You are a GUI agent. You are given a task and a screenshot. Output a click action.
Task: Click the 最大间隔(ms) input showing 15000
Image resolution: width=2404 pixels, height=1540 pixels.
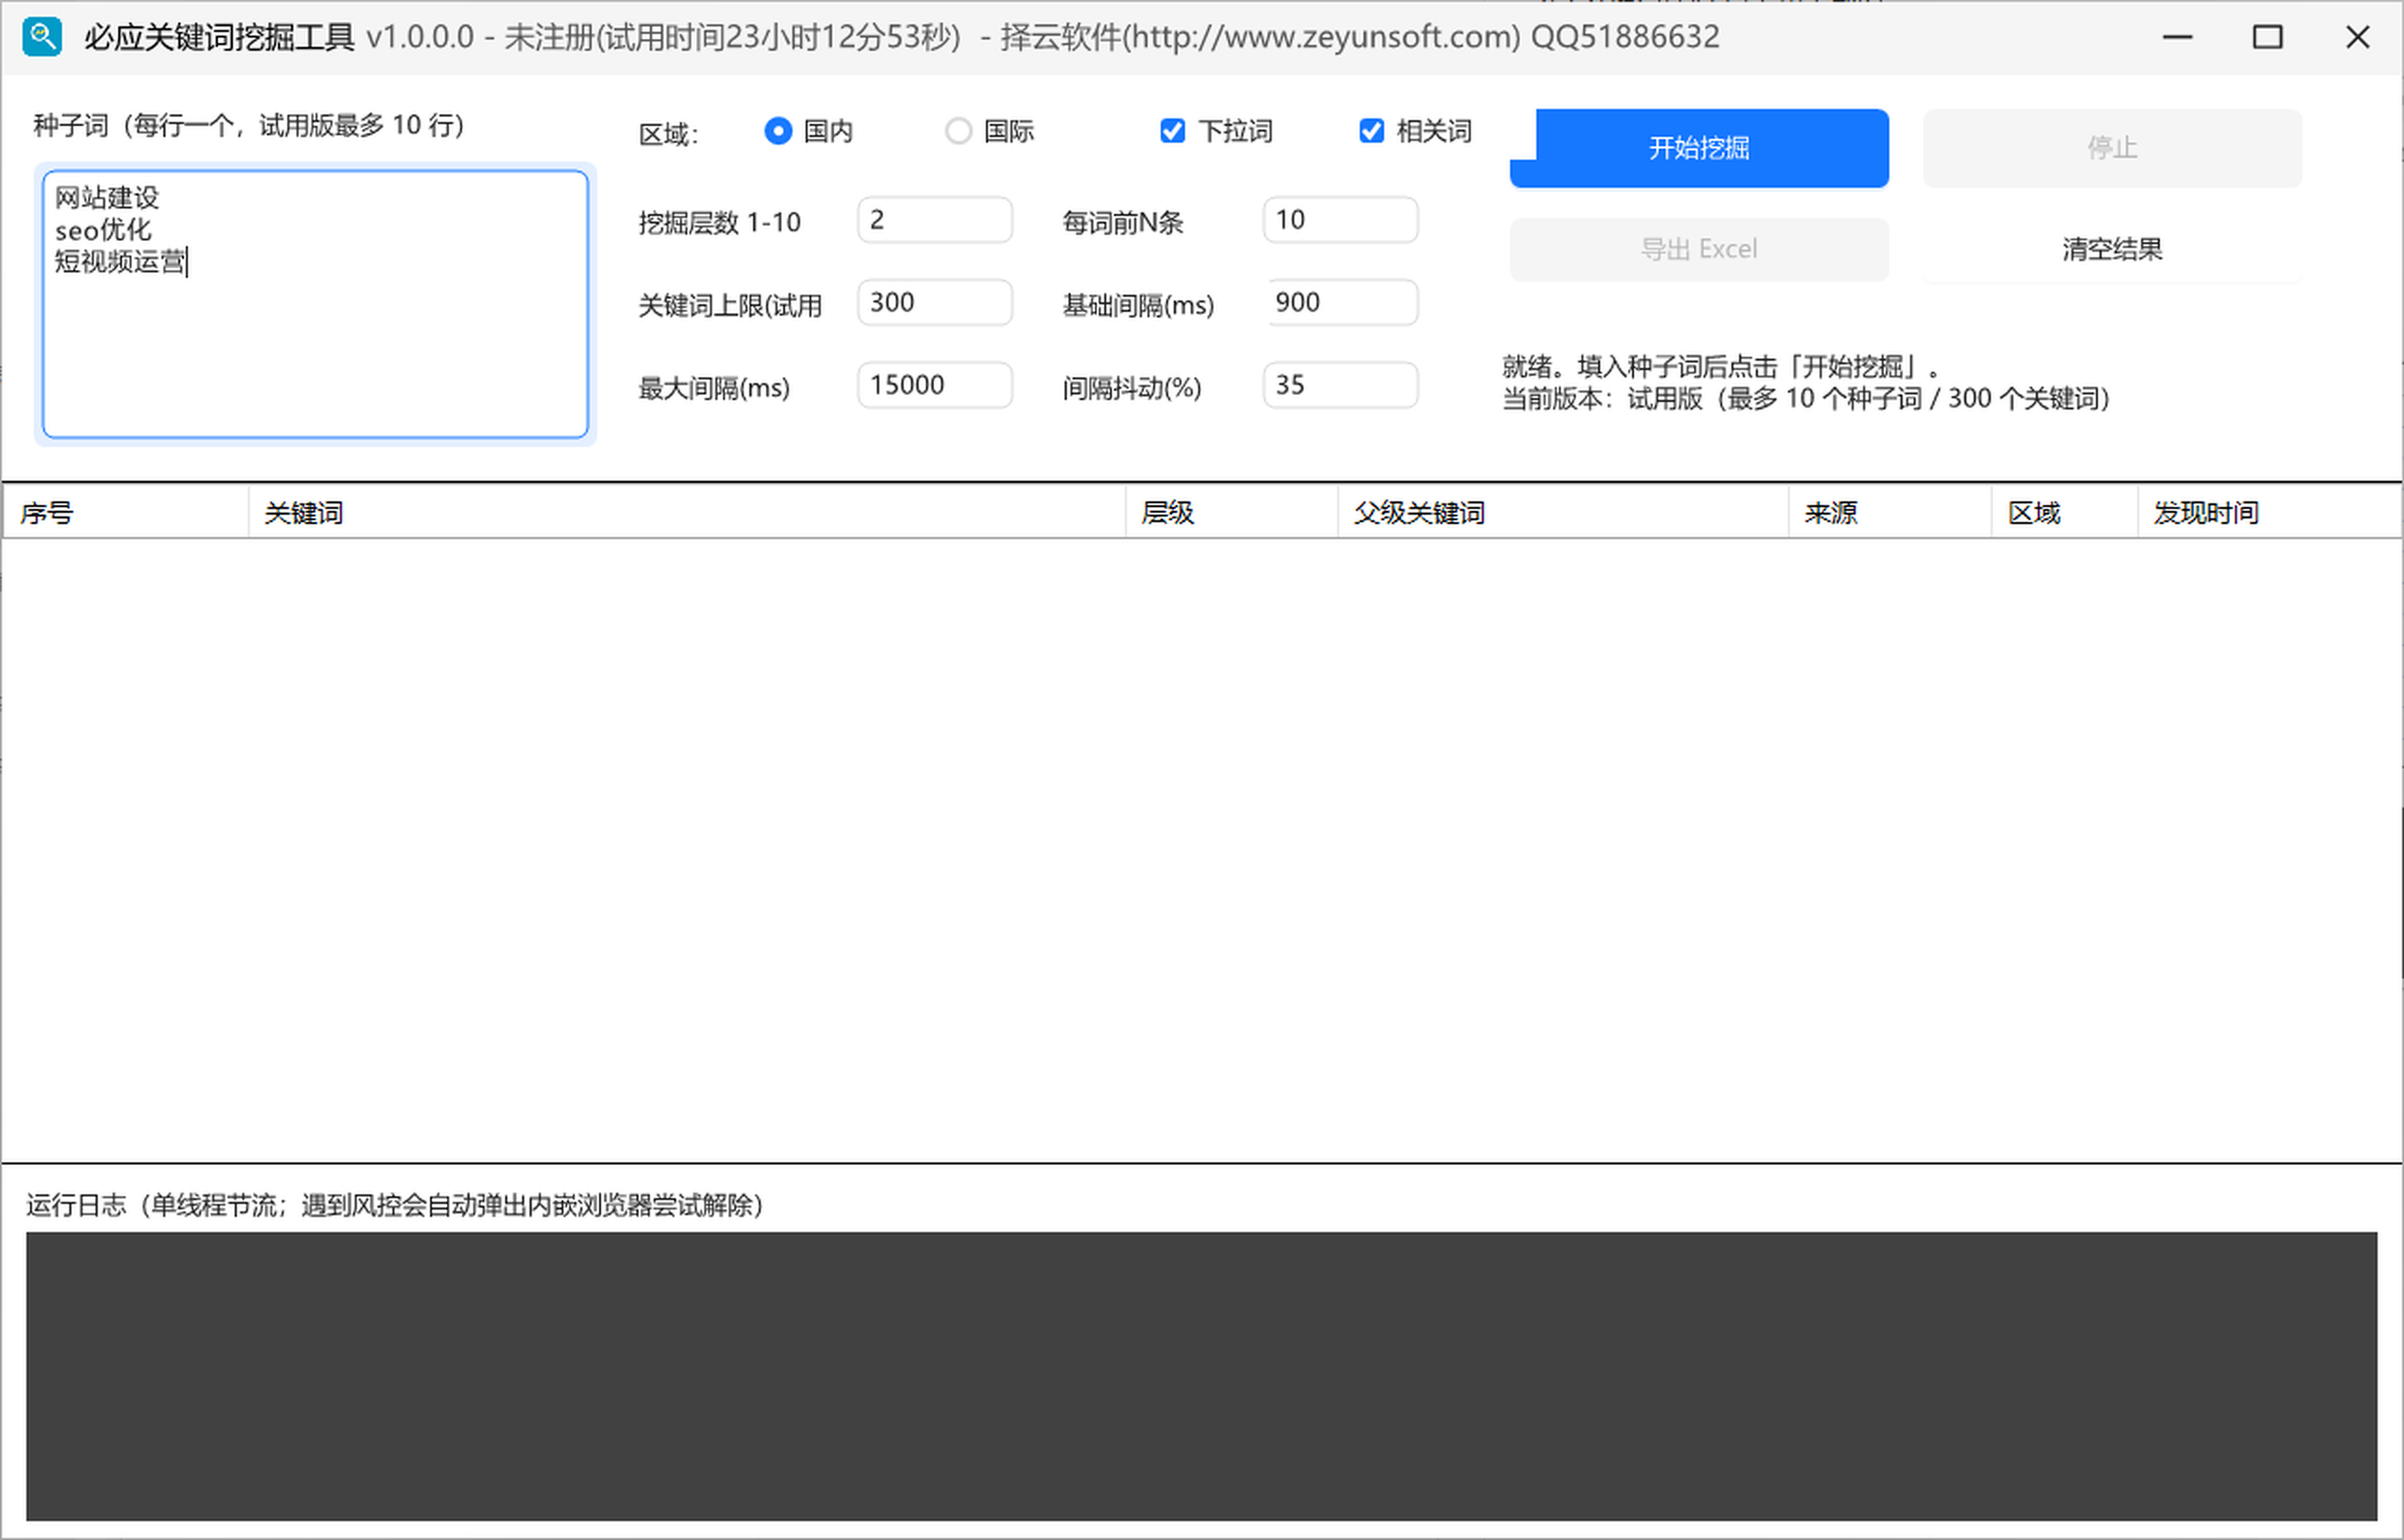tap(935, 385)
